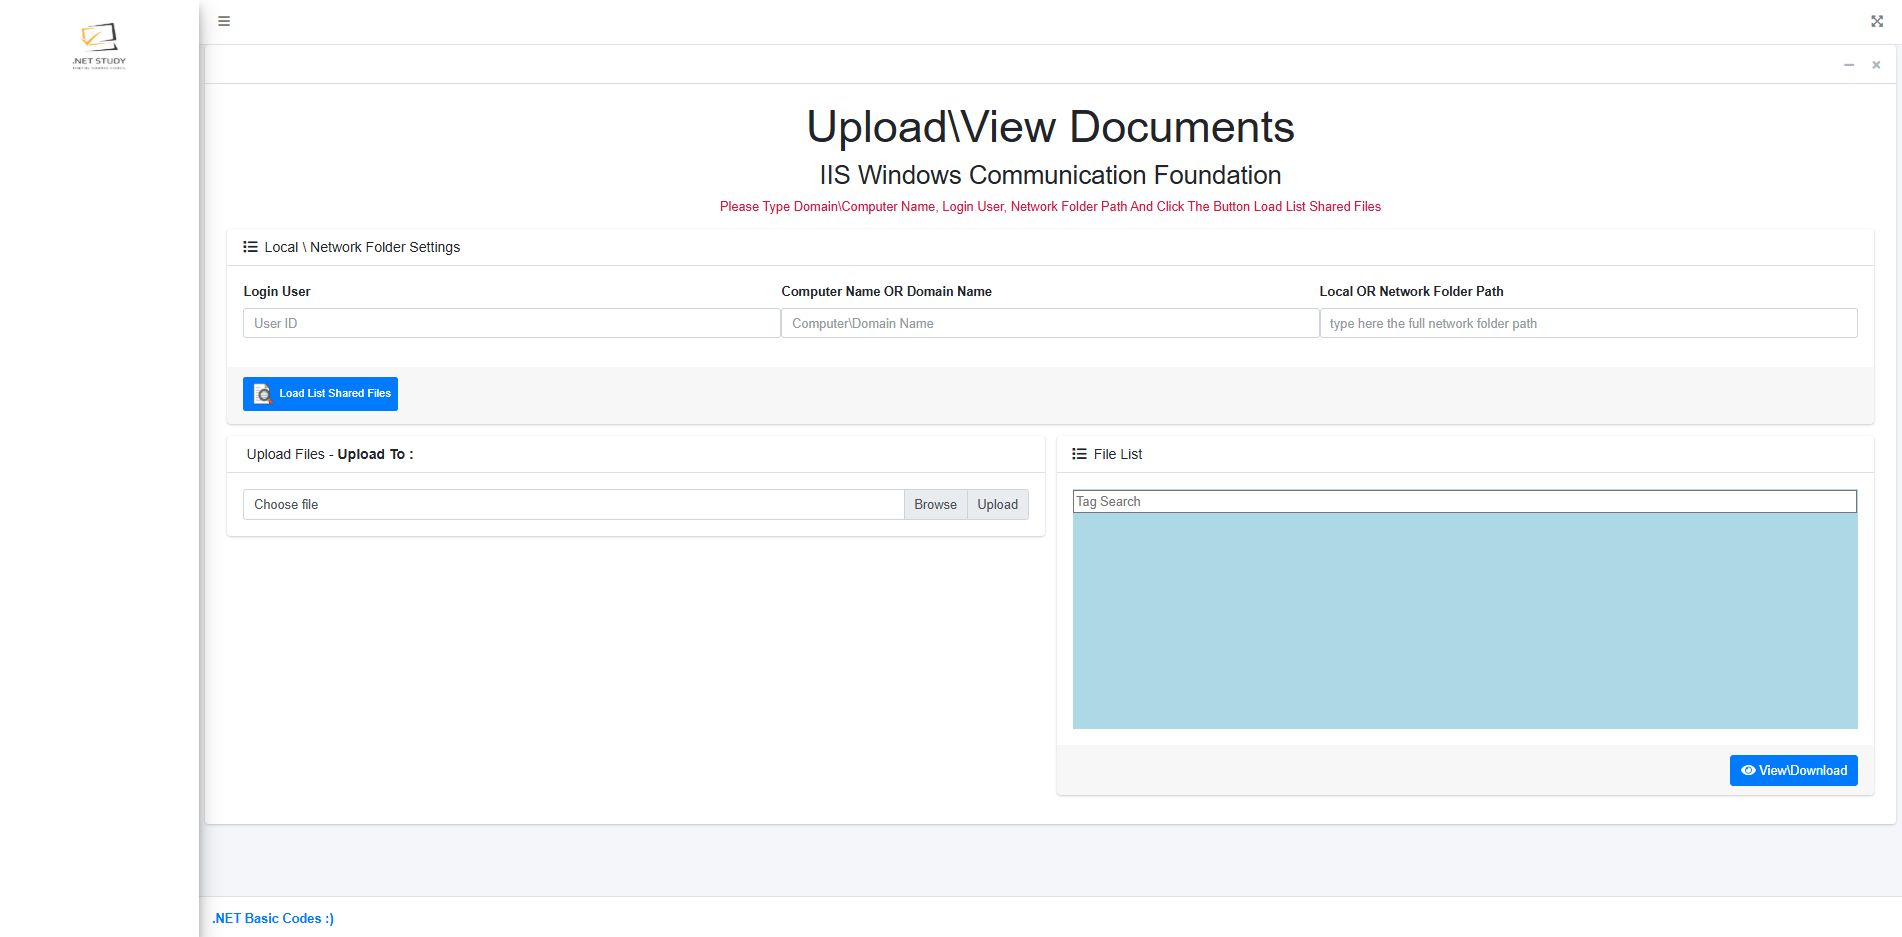
Task: Open the .NET Basic Codes footer link
Action: coord(273,918)
